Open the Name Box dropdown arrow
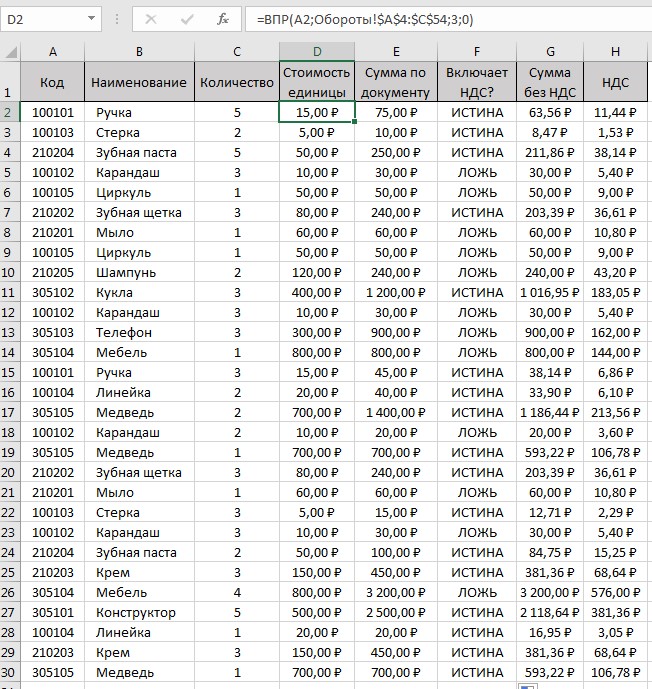This screenshot has height=689, width=652. [x=91, y=19]
